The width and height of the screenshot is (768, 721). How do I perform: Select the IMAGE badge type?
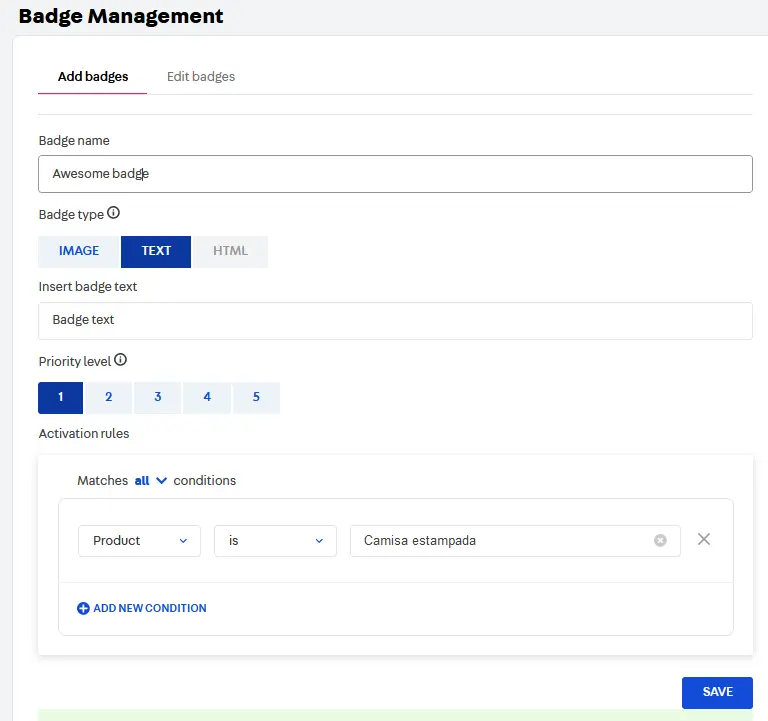[79, 251]
